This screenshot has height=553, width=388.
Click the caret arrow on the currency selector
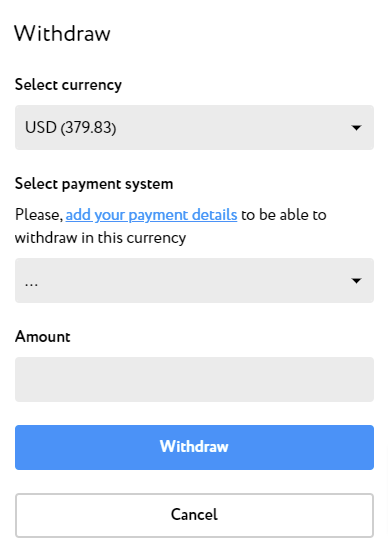coord(357,128)
